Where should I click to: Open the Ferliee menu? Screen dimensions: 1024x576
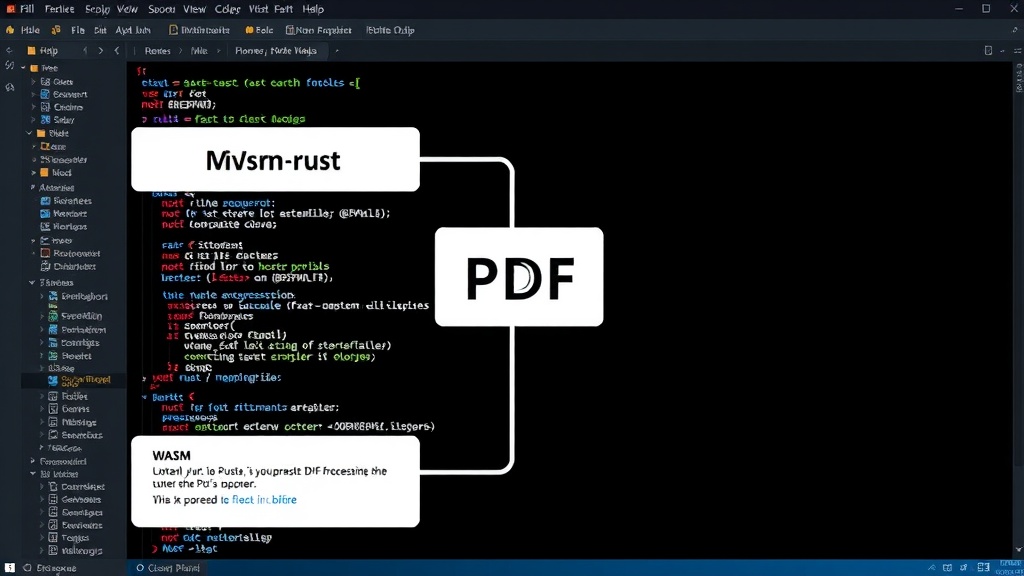(x=59, y=9)
